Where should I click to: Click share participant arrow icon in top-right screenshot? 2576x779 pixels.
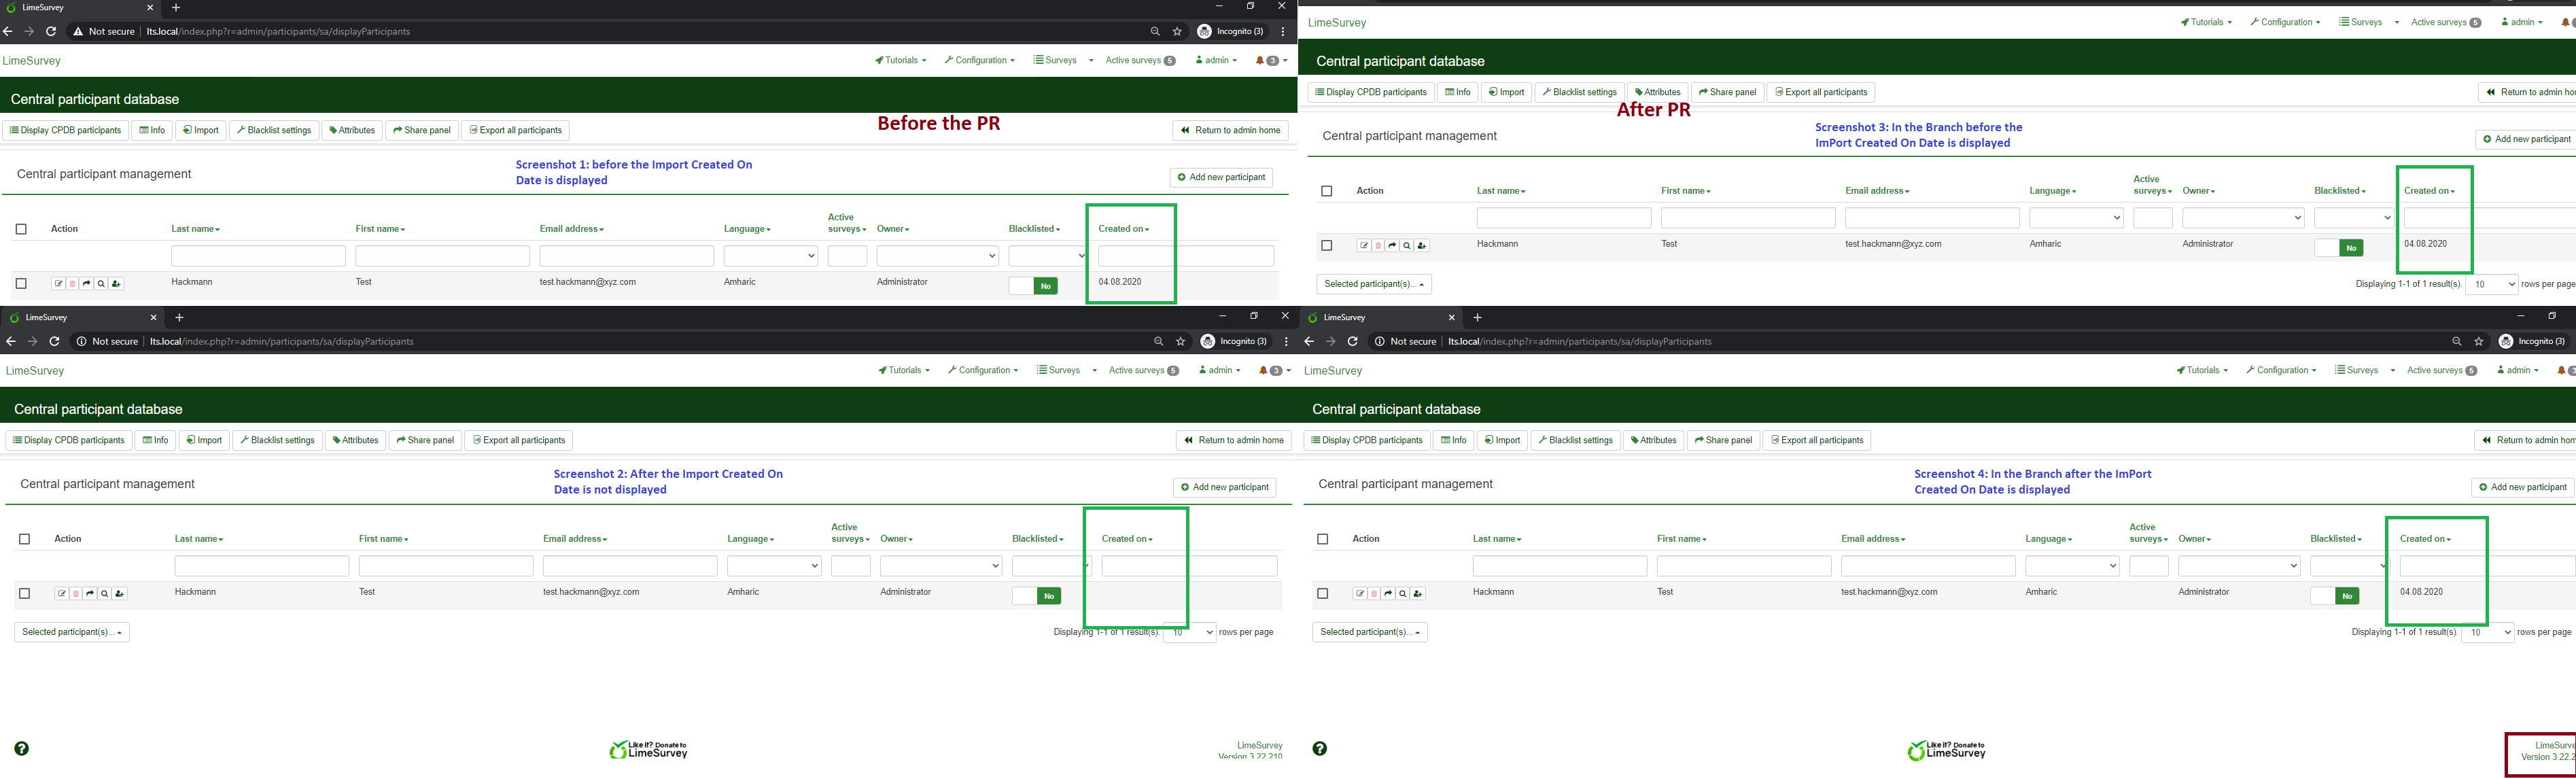click(x=1392, y=246)
